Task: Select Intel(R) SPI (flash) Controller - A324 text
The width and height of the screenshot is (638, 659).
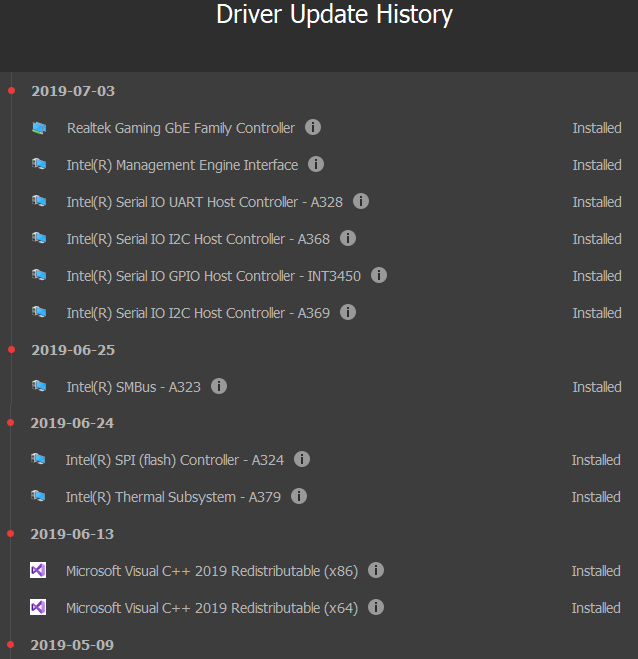Action: (x=175, y=460)
